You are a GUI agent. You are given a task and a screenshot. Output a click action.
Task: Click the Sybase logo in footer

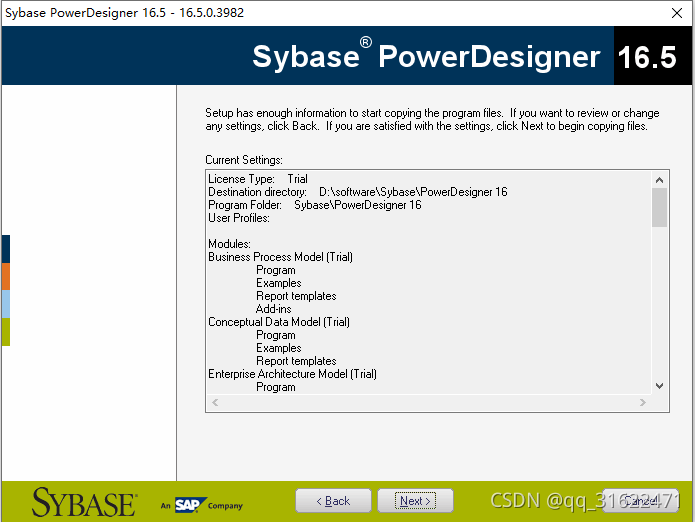pos(84,502)
